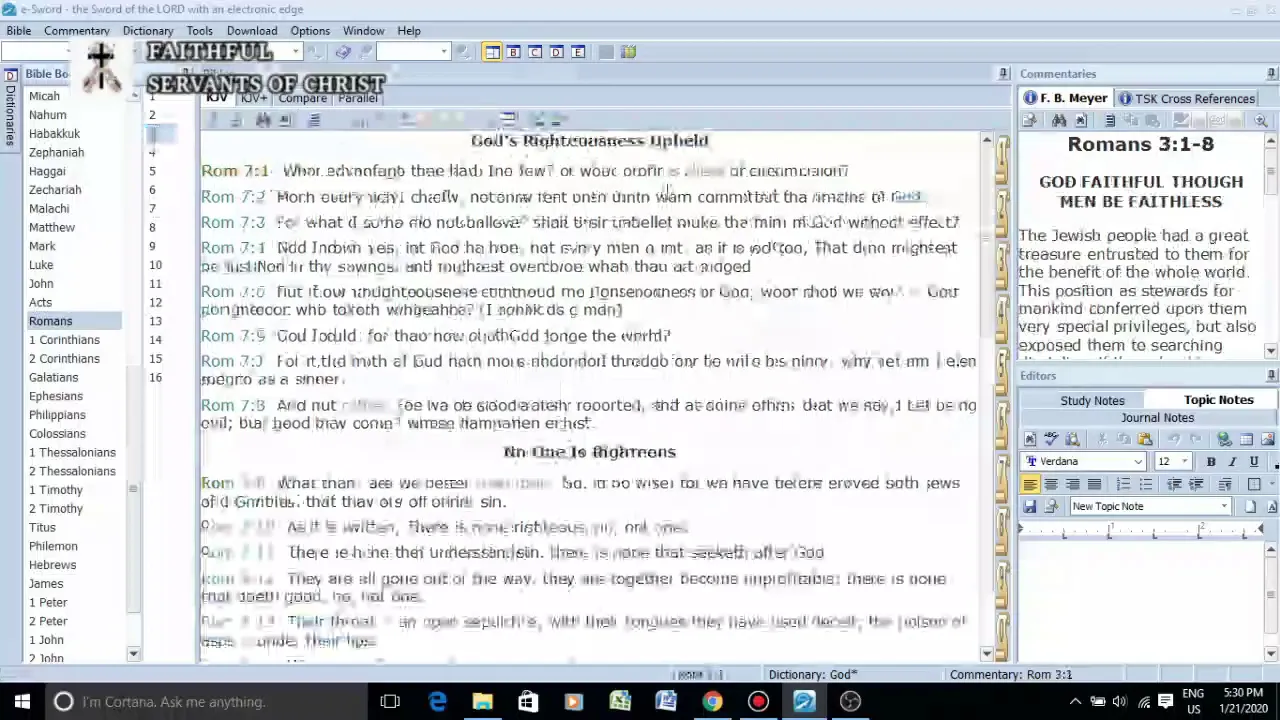
Task: Open the Options menu
Action: [x=310, y=31]
